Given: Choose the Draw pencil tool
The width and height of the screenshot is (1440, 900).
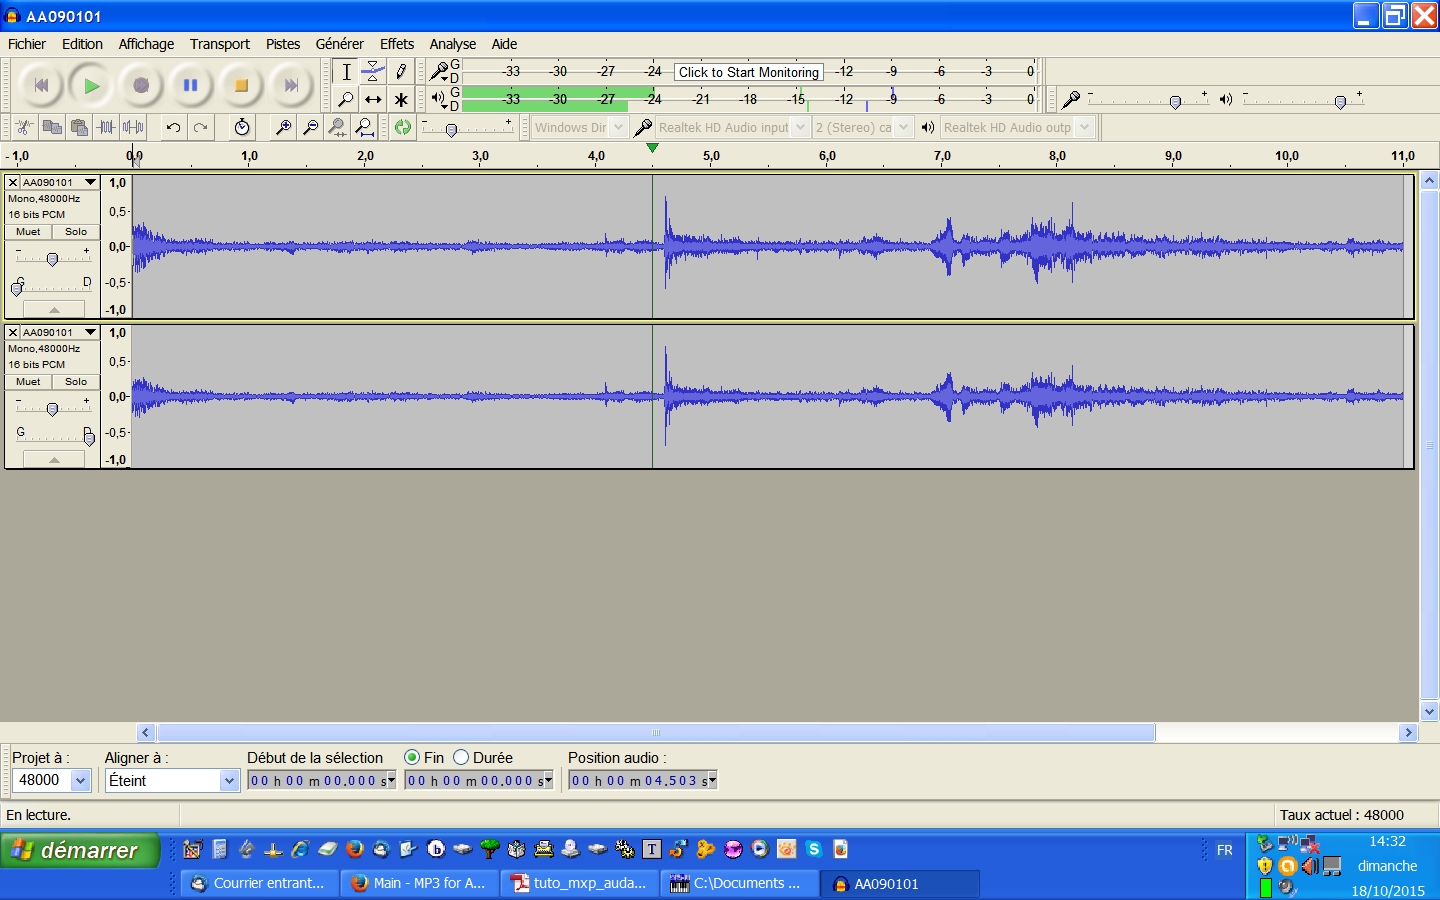Looking at the screenshot, I should [x=401, y=72].
